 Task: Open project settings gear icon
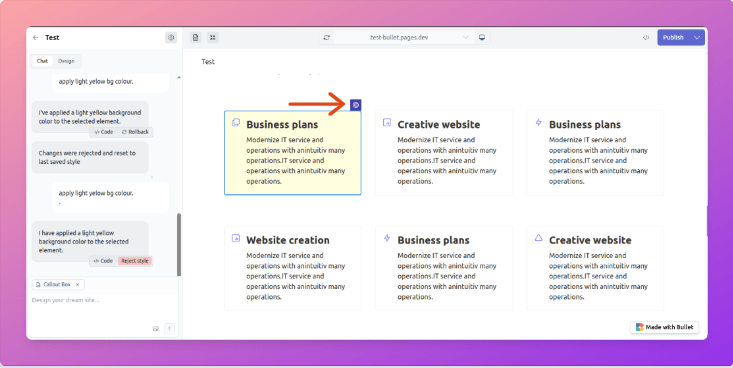tap(171, 37)
